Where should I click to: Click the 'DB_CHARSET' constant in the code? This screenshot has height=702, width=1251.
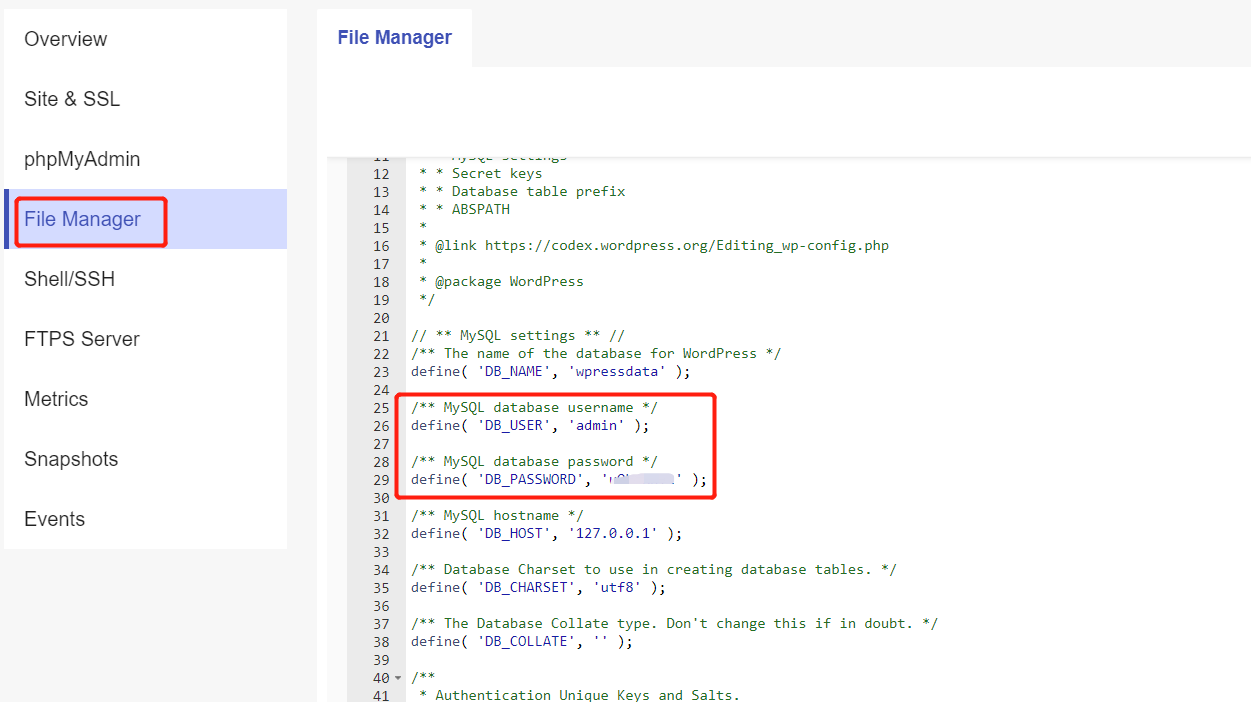tap(526, 588)
